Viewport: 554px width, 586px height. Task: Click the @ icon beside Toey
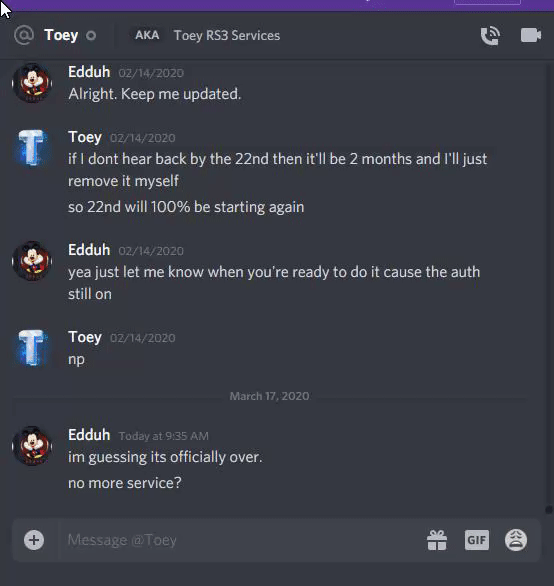tap(24, 35)
